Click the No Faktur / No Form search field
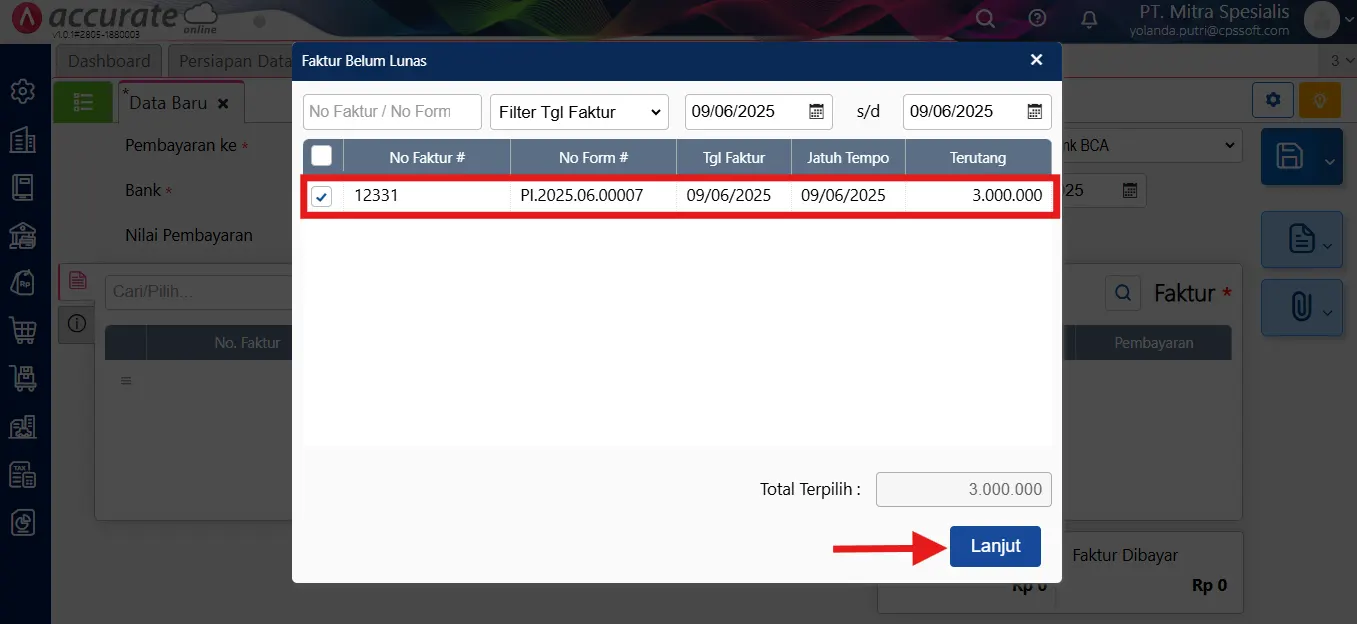The height and width of the screenshot is (624, 1357). pos(392,112)
